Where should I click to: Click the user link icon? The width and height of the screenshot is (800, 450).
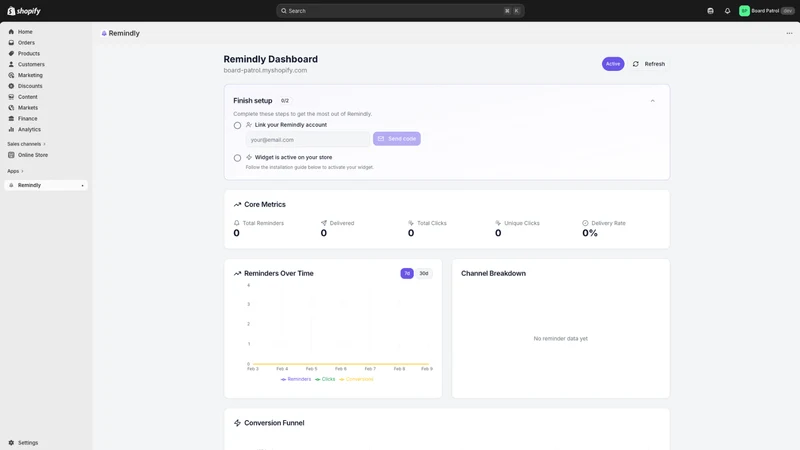[249, 124]
